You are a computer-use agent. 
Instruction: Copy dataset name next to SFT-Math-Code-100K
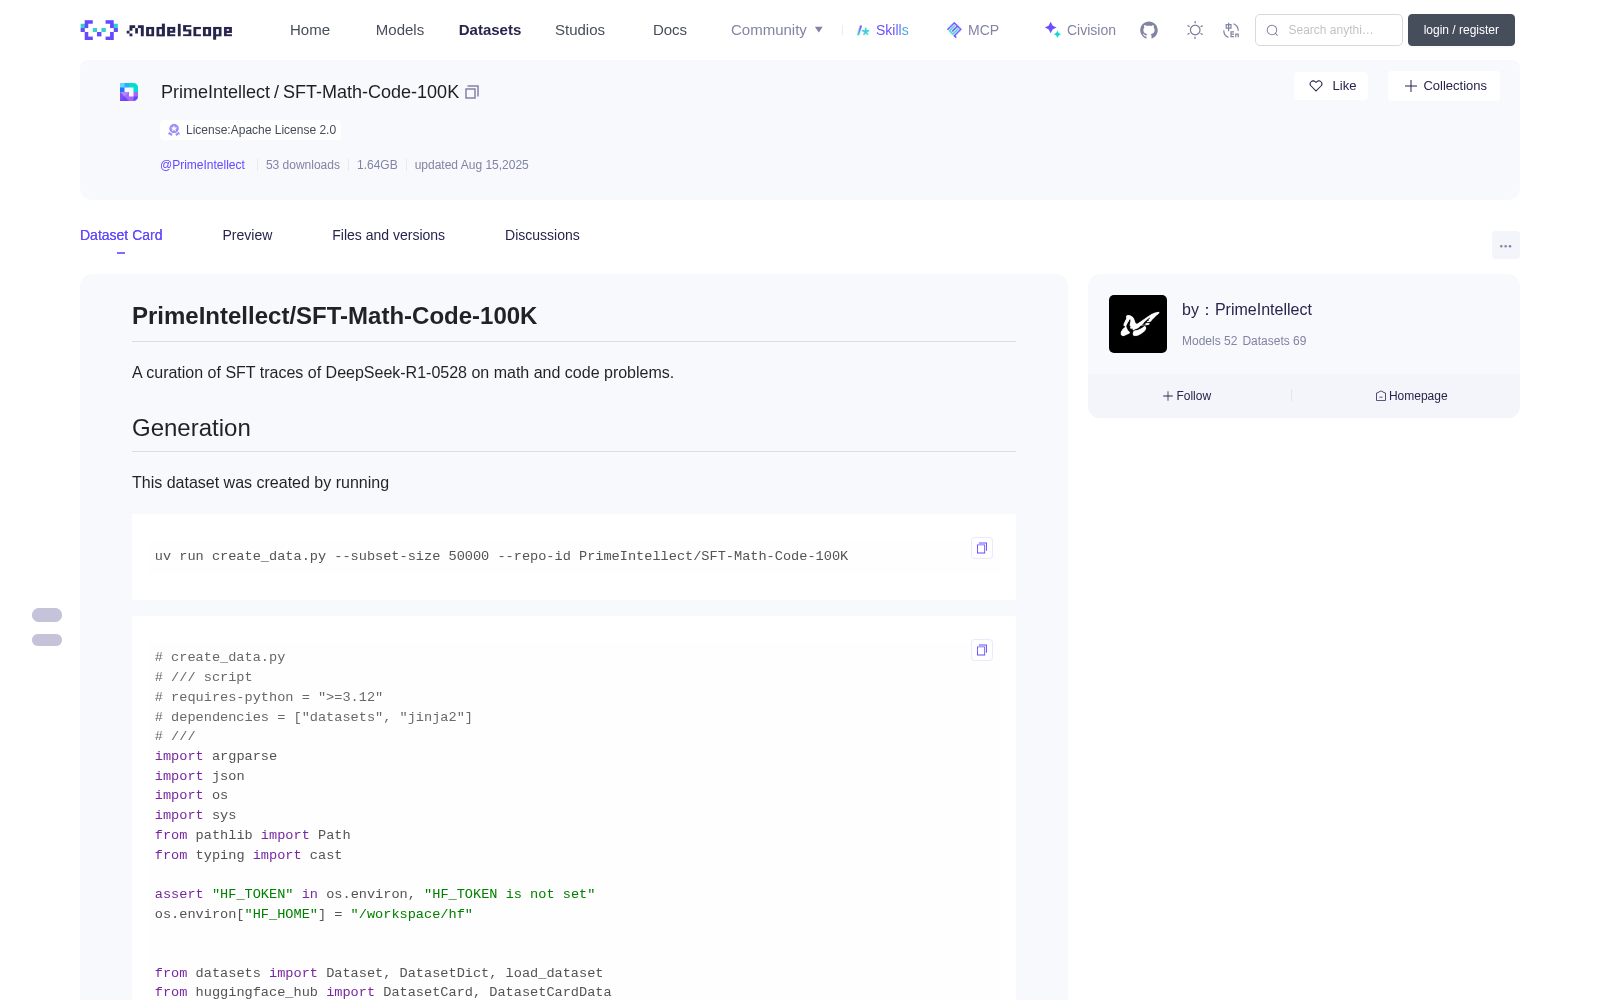coord(472,92)
